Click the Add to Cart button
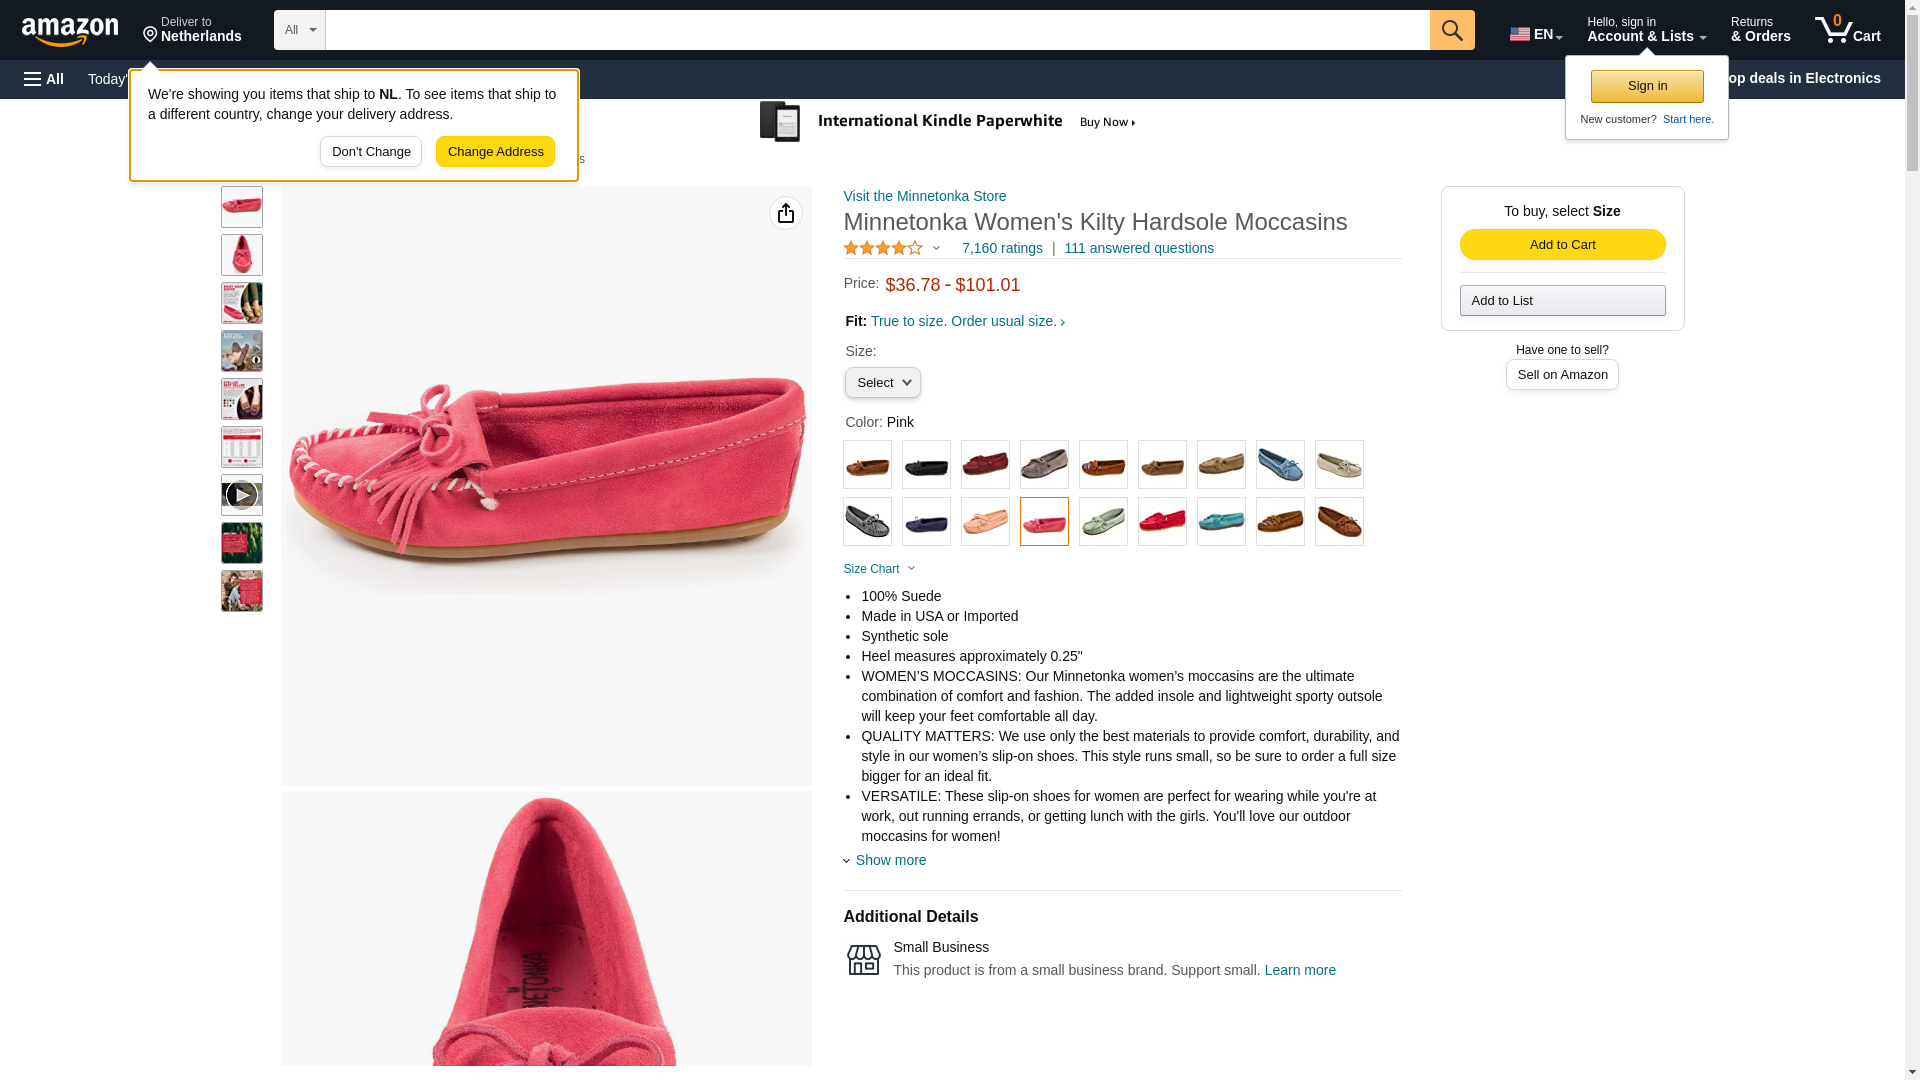Viewport: 1920px width, 1080px height. click(x=1562, y=245)
